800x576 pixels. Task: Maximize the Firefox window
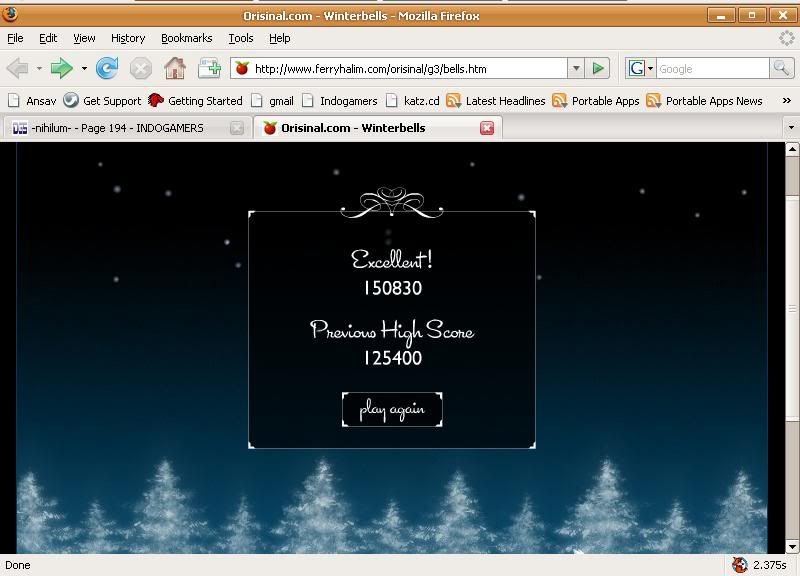(x=752, y=16)
